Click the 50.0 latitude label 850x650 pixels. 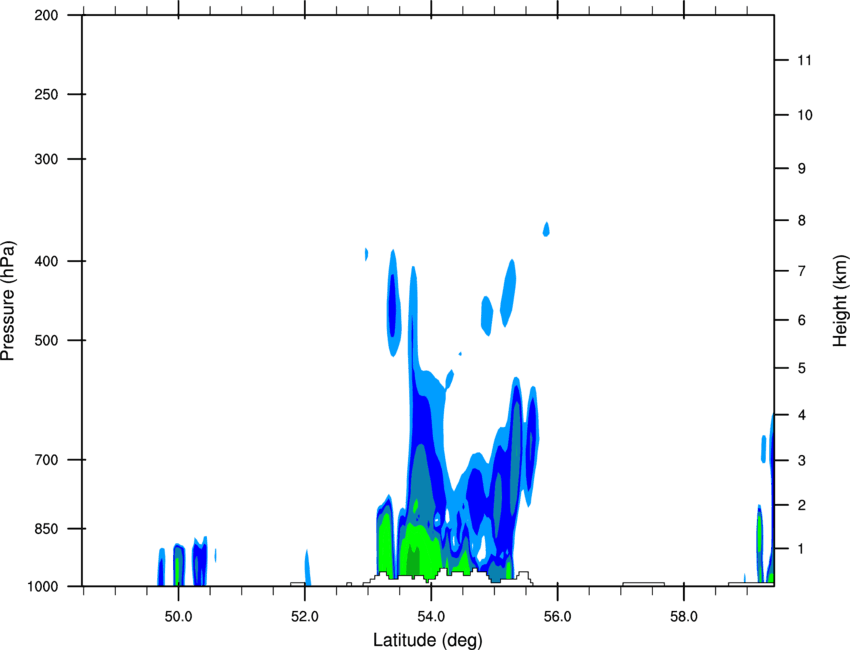point(178,617)
